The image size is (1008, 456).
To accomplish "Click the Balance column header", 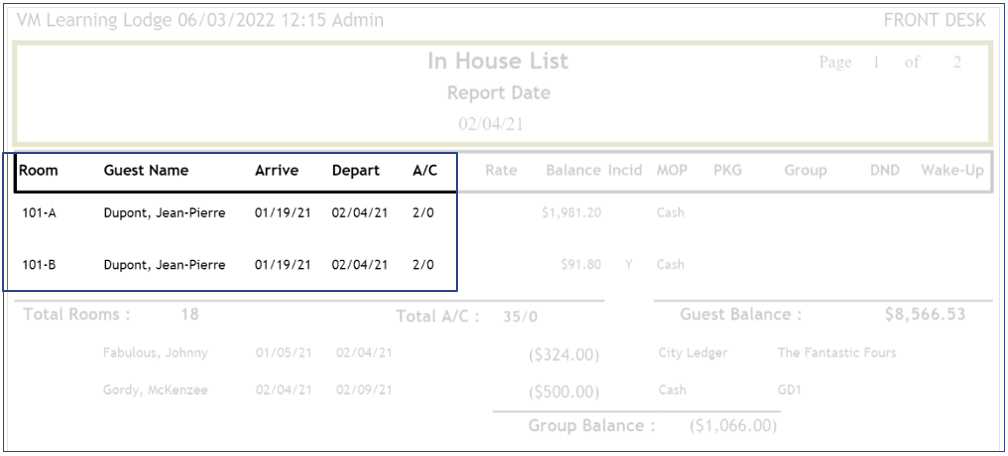I will pyautogui.click(x=573, y=171).
